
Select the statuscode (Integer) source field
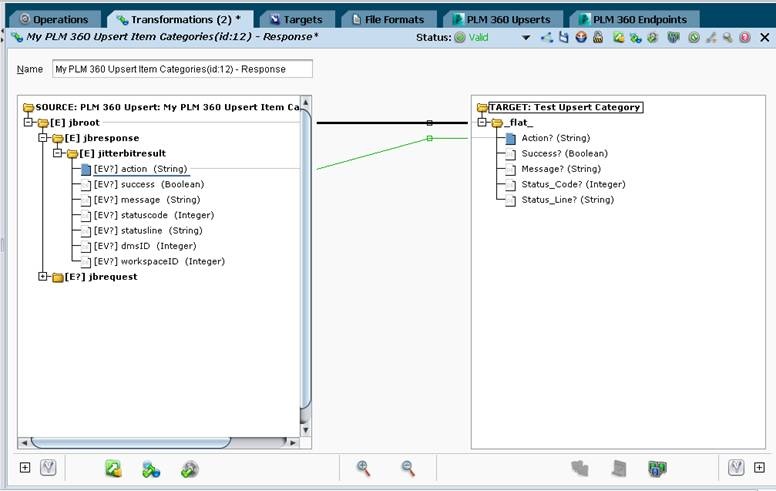153,215
